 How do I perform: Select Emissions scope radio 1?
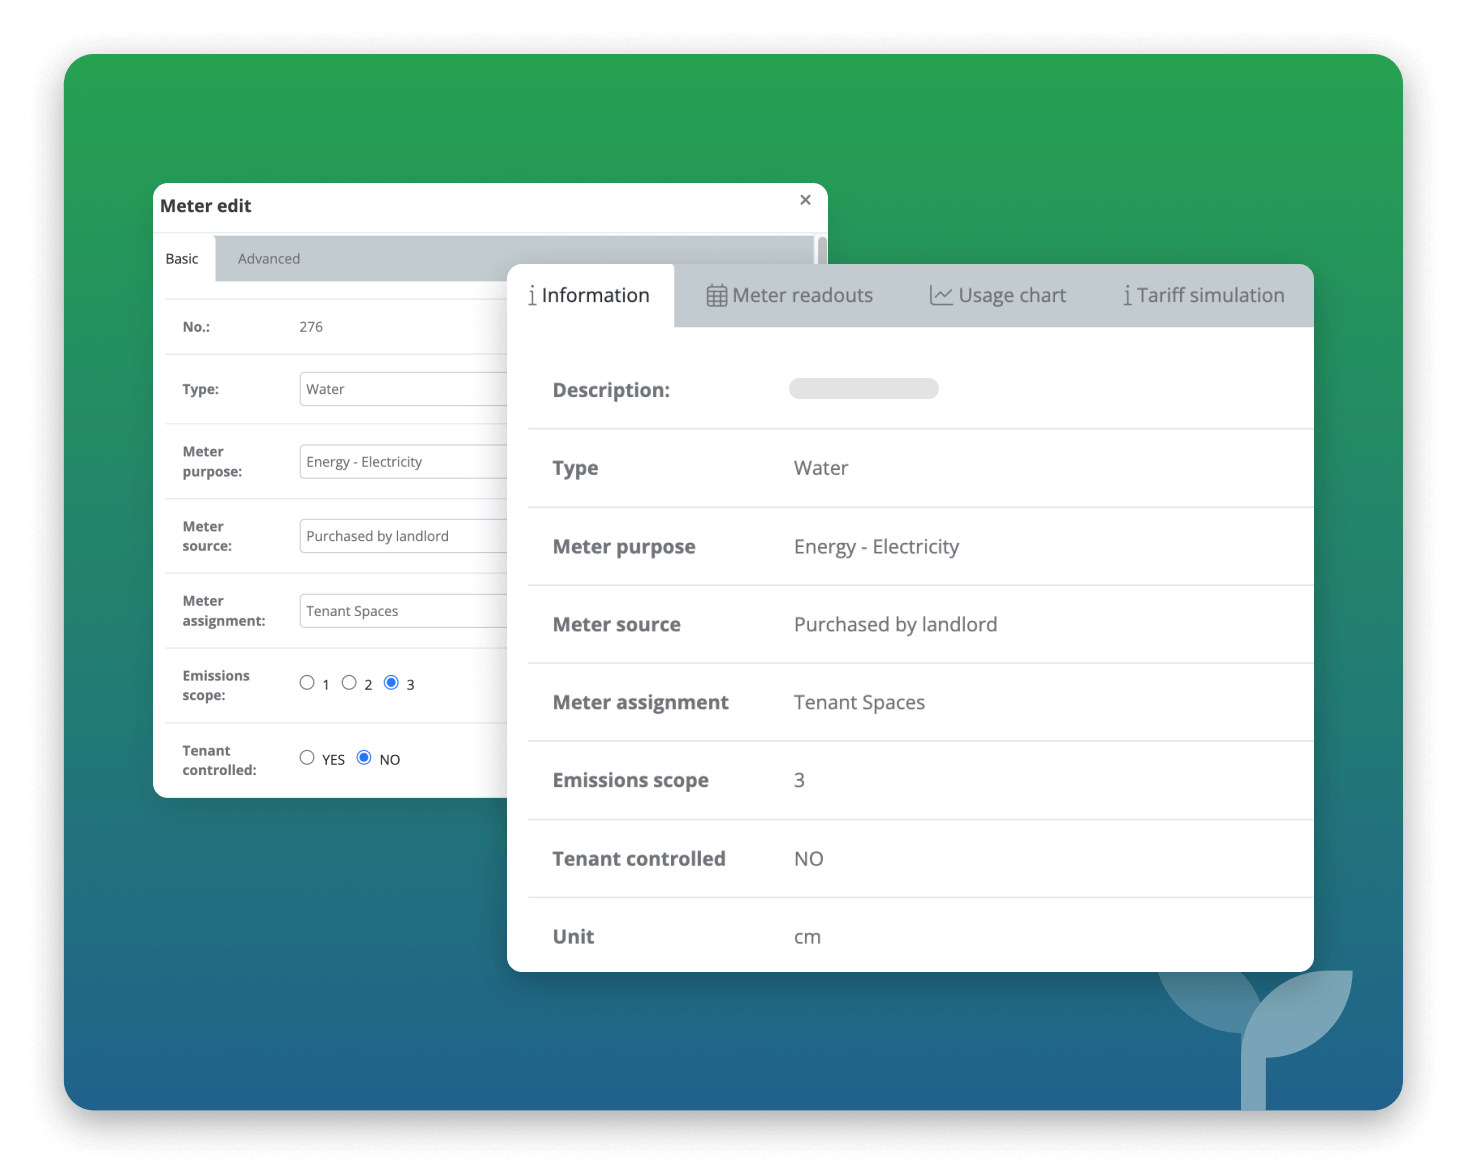pos(307,683)
